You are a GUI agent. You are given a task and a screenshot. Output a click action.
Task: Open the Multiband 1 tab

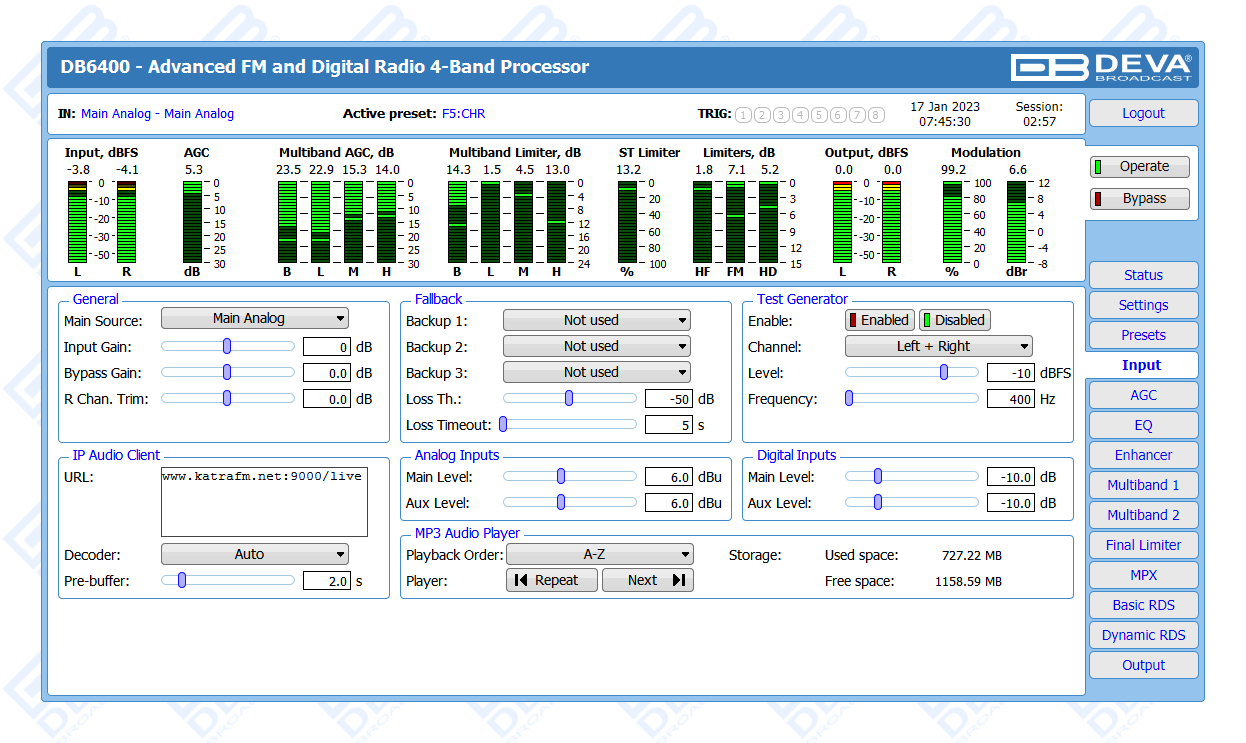click(x=1143, y=485)
